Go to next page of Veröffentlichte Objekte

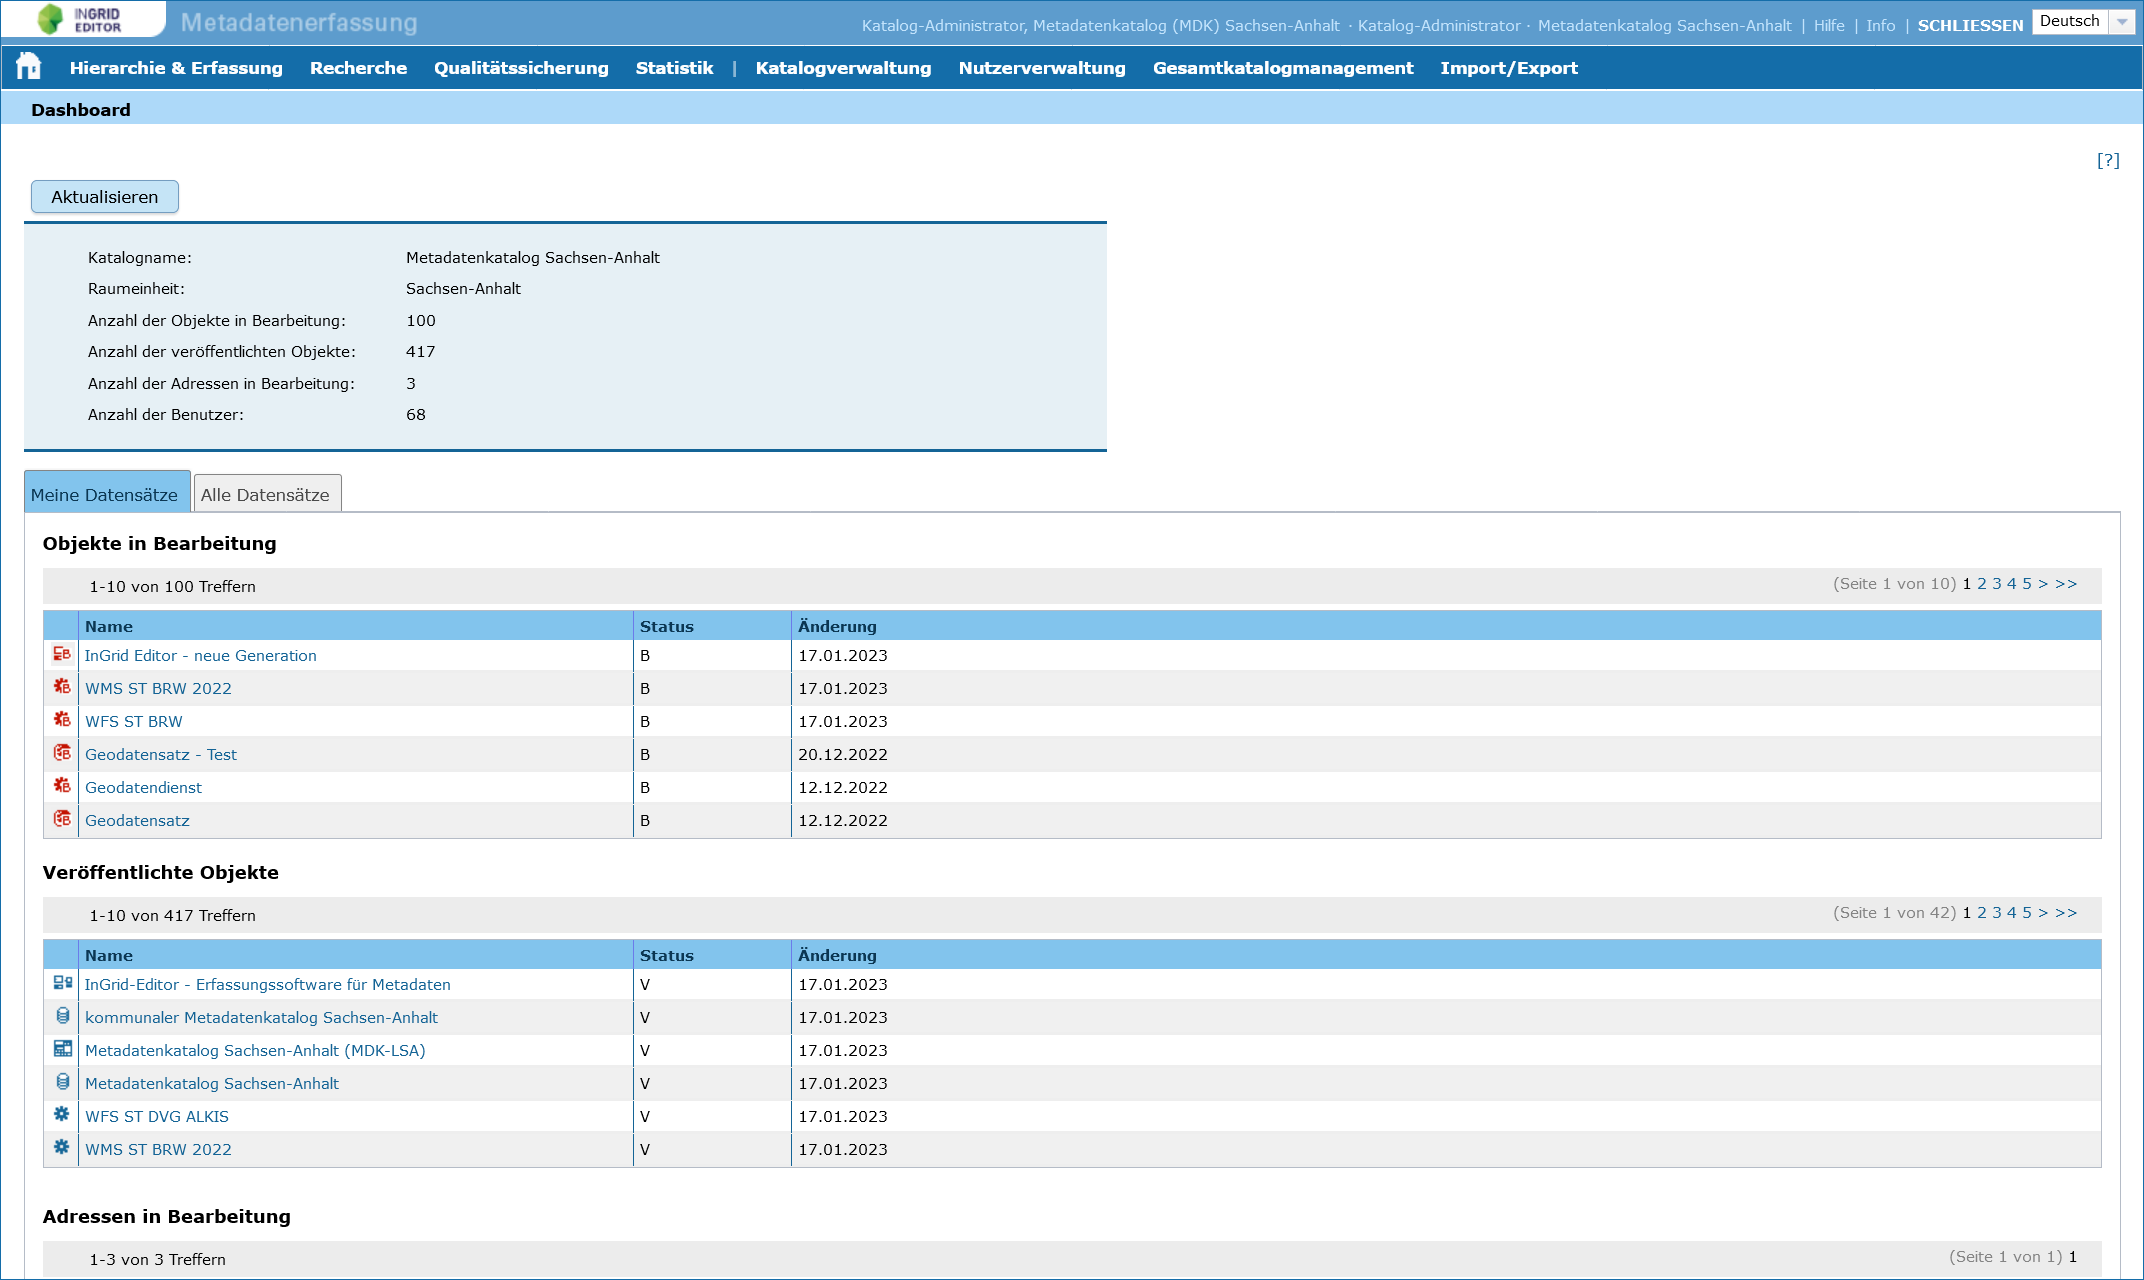tap(2043, 913)
